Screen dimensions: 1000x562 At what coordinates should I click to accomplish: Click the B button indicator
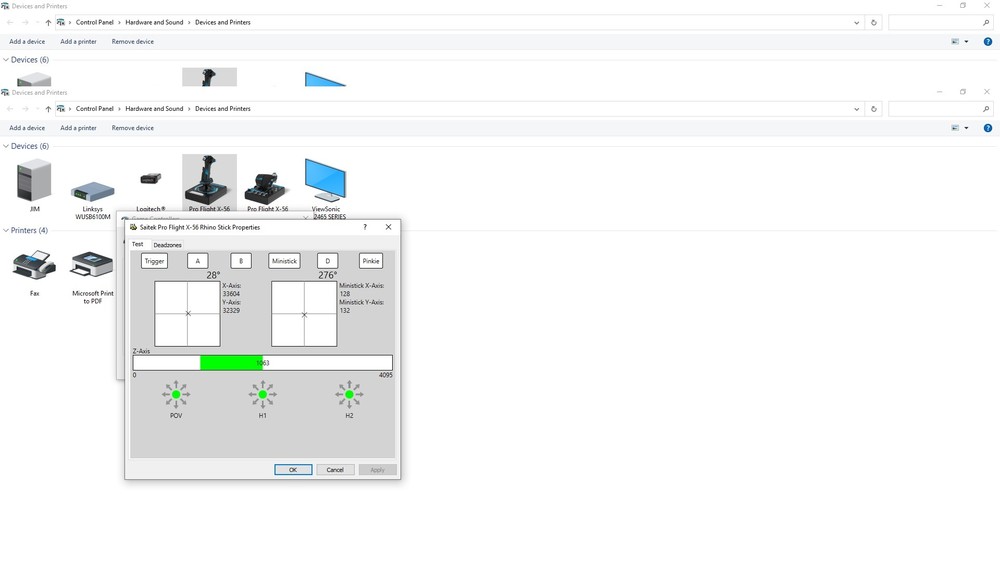[x=241, y=261]
